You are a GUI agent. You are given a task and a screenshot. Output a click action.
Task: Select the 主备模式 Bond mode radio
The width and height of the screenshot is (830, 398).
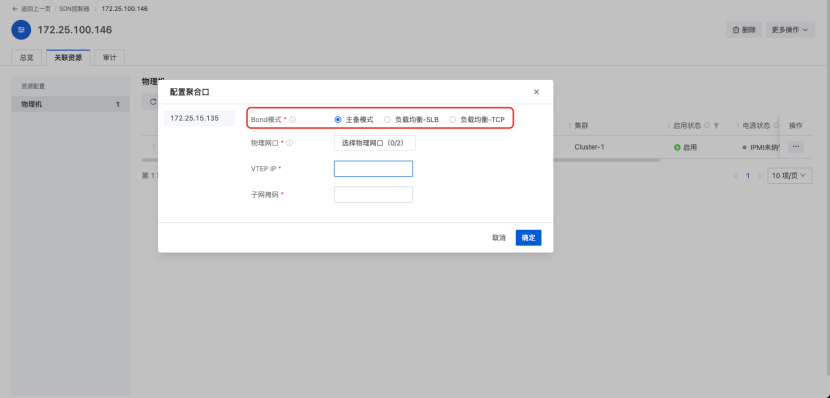pos(338,120)
